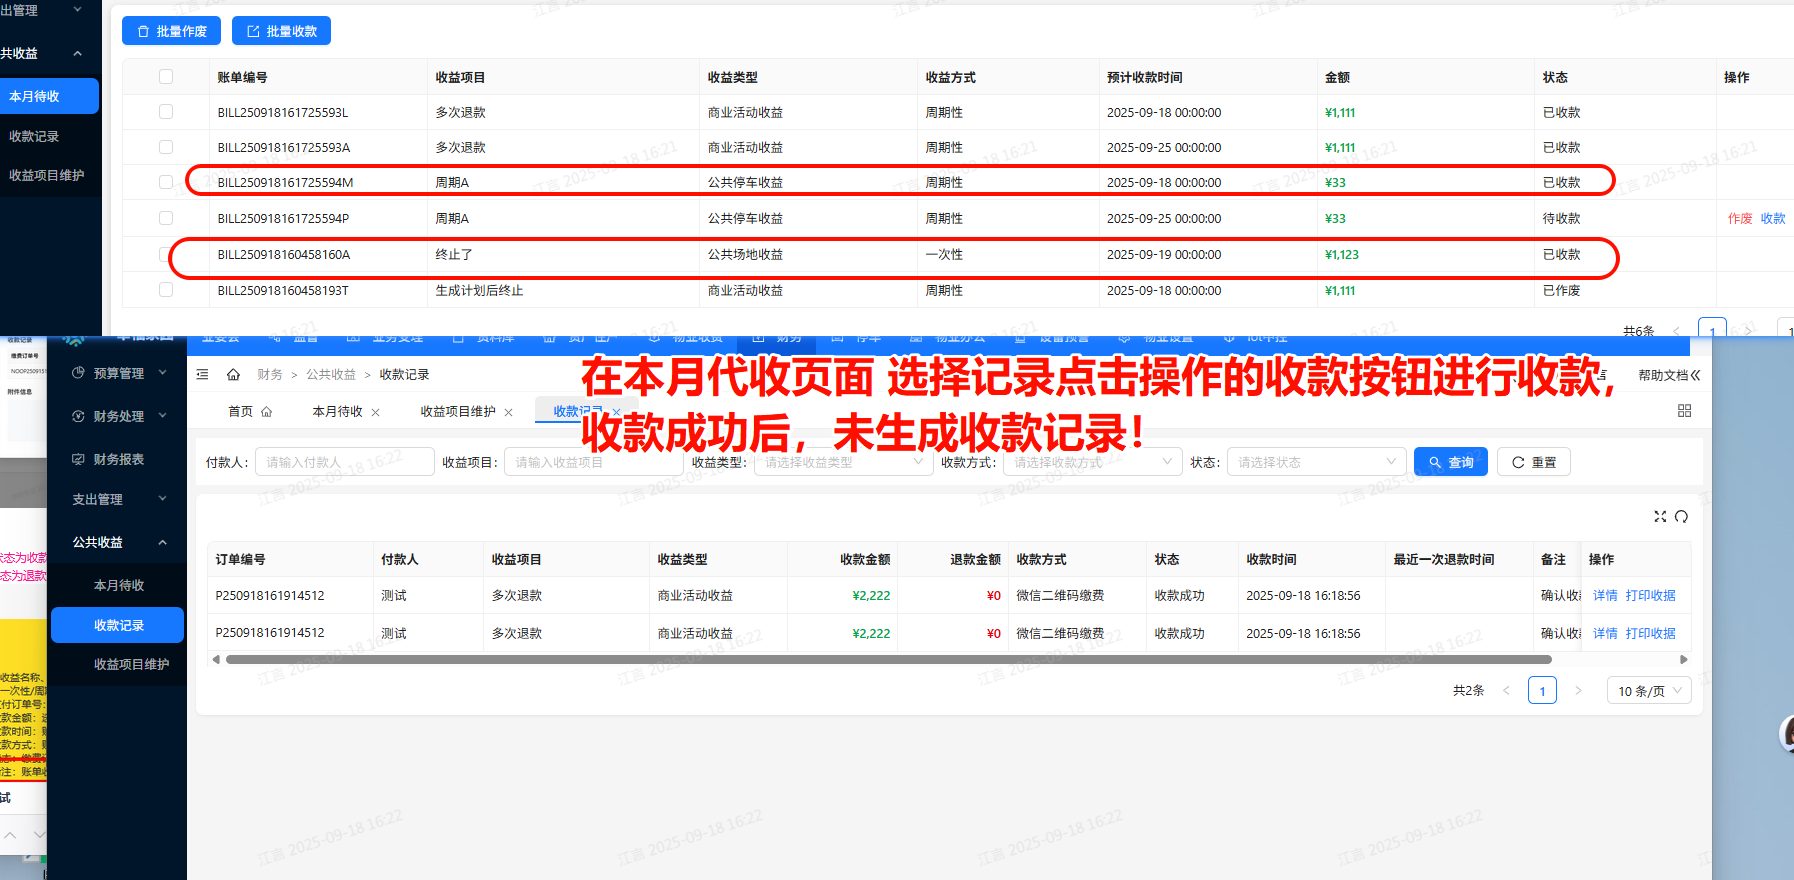Switch to the 本月待收 tab

[x=338, y=411]
